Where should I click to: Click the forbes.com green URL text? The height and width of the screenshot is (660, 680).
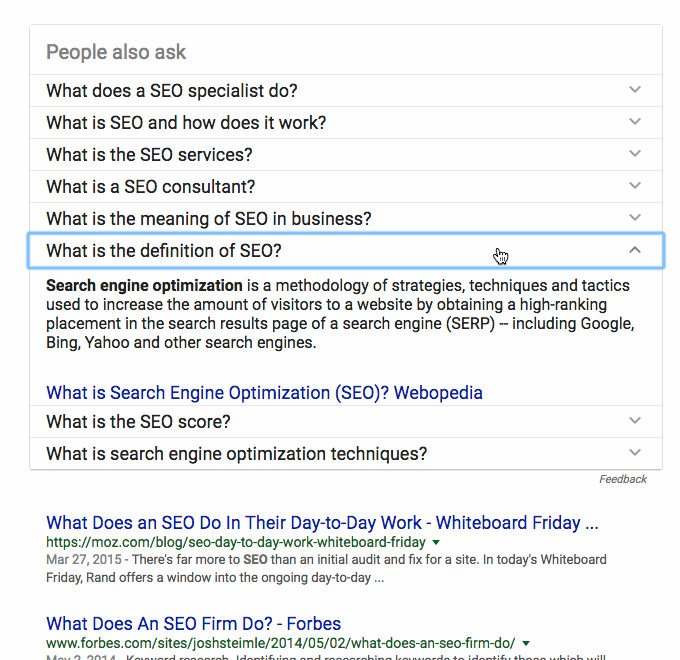click(x=280, y=643)
